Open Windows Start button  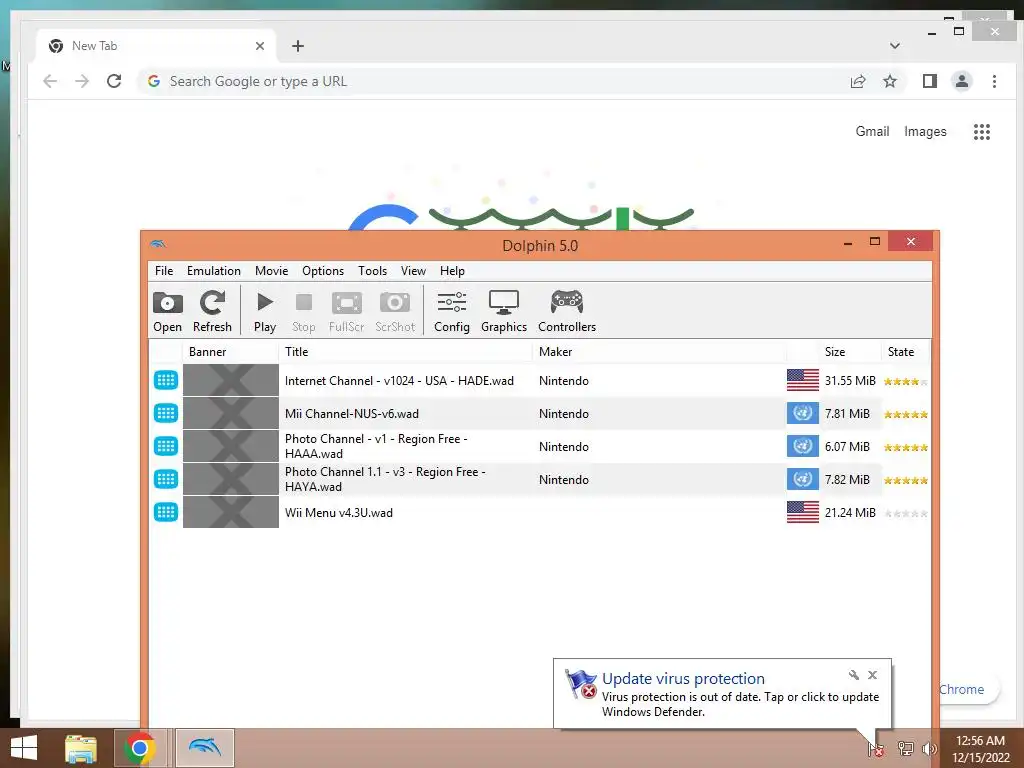tap(24, 748)
